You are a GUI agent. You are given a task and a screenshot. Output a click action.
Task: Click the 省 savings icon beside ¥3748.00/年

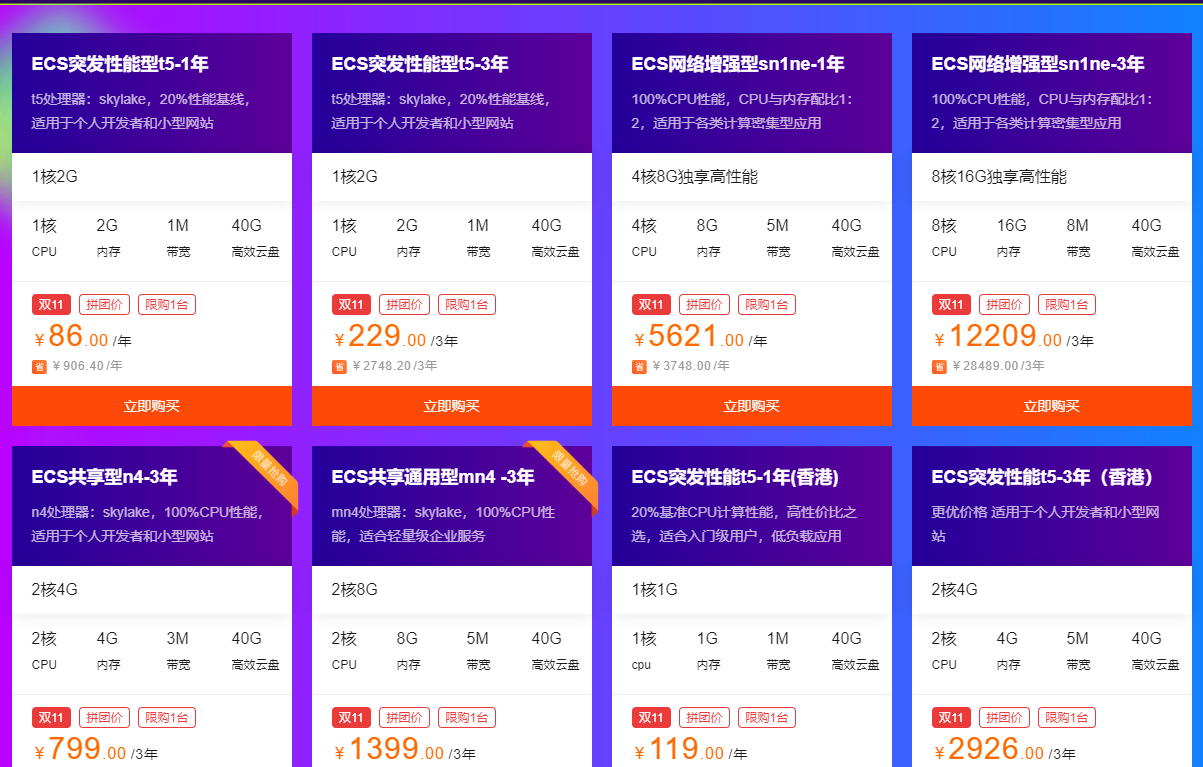639,366
